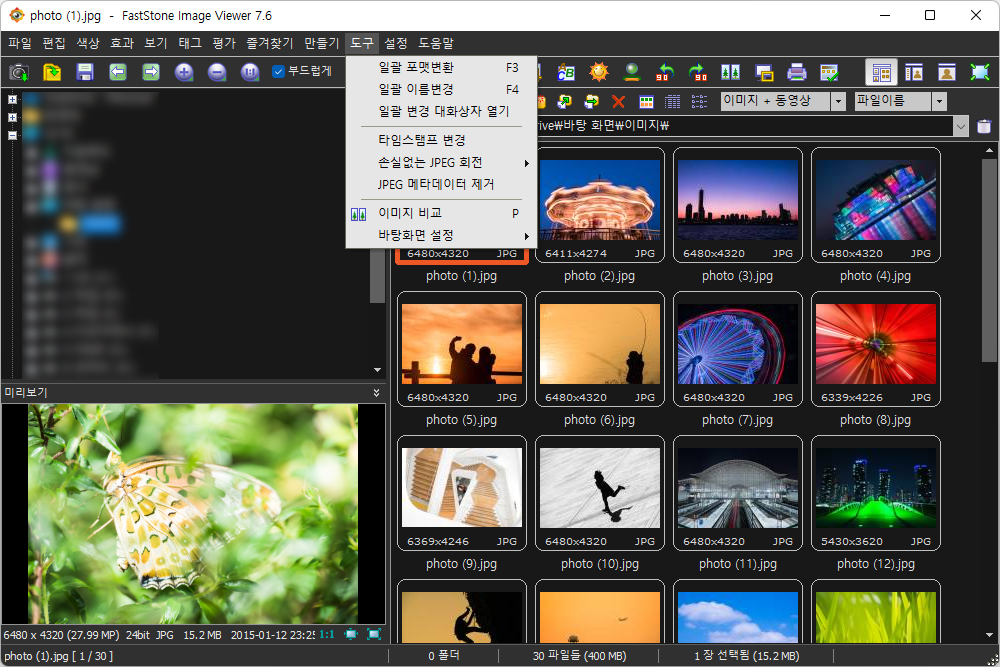
Task: Click the trash bin icon beside path
Action: click(984, 126)
